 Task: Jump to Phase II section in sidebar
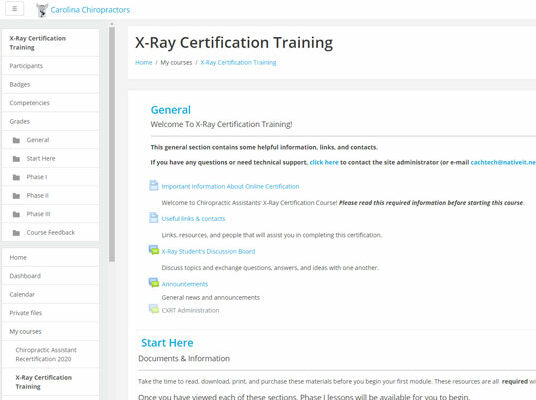pos(51,195)
